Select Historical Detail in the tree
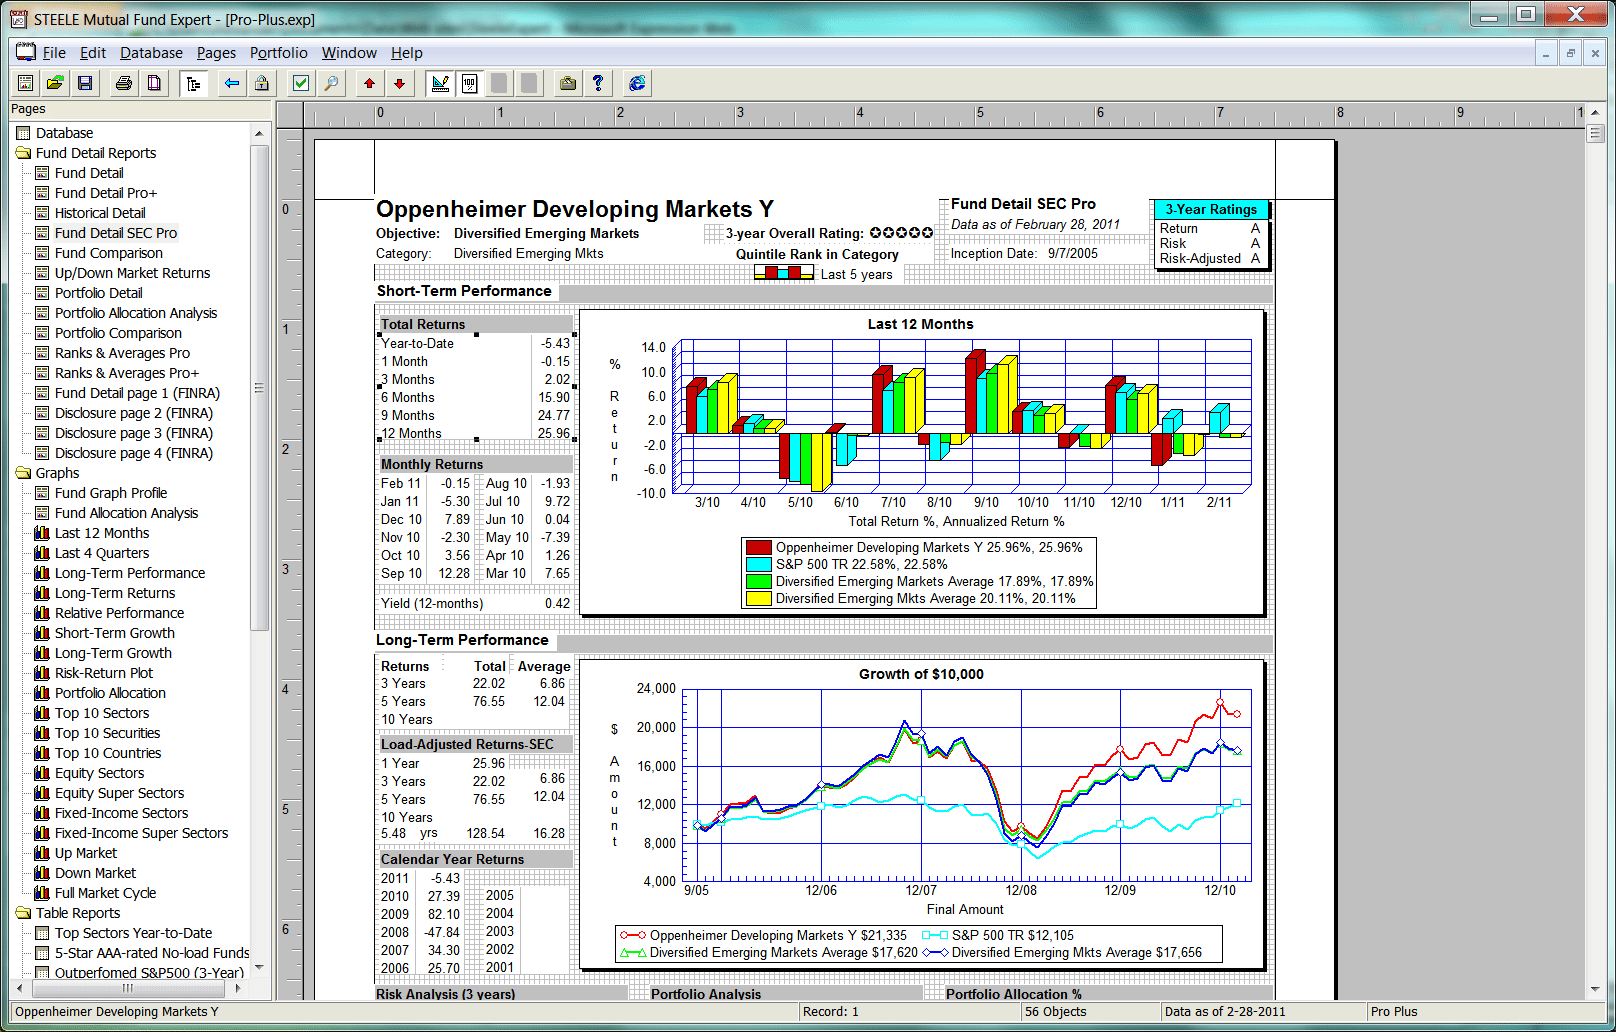1616x1032 pixels. point(100,213)
